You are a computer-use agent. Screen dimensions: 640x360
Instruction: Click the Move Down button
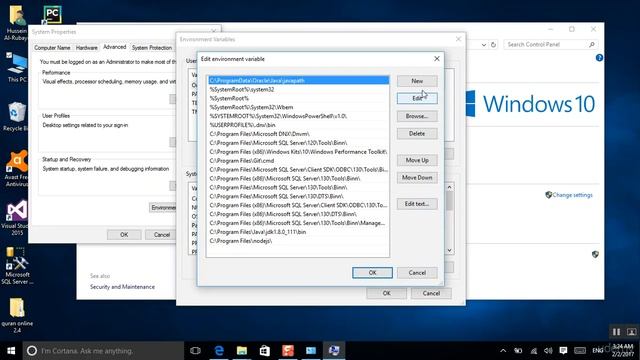(x=417, y=178)
